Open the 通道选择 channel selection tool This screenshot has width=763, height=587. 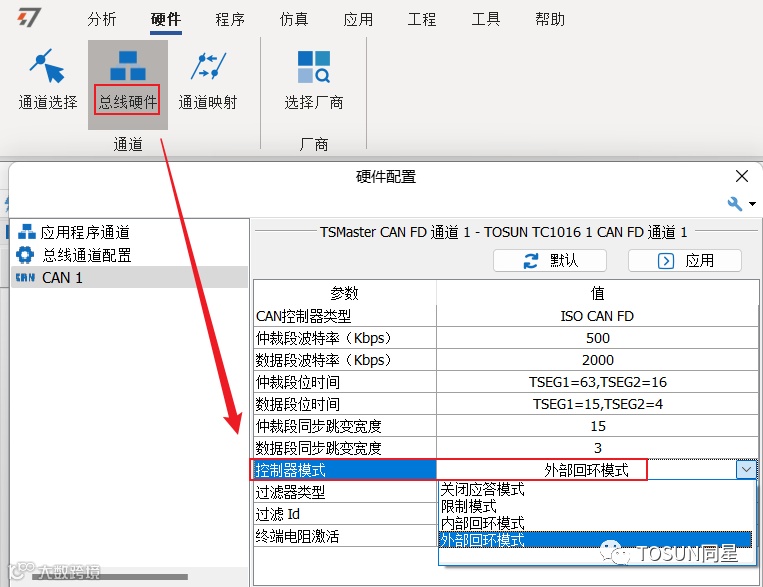48,79
